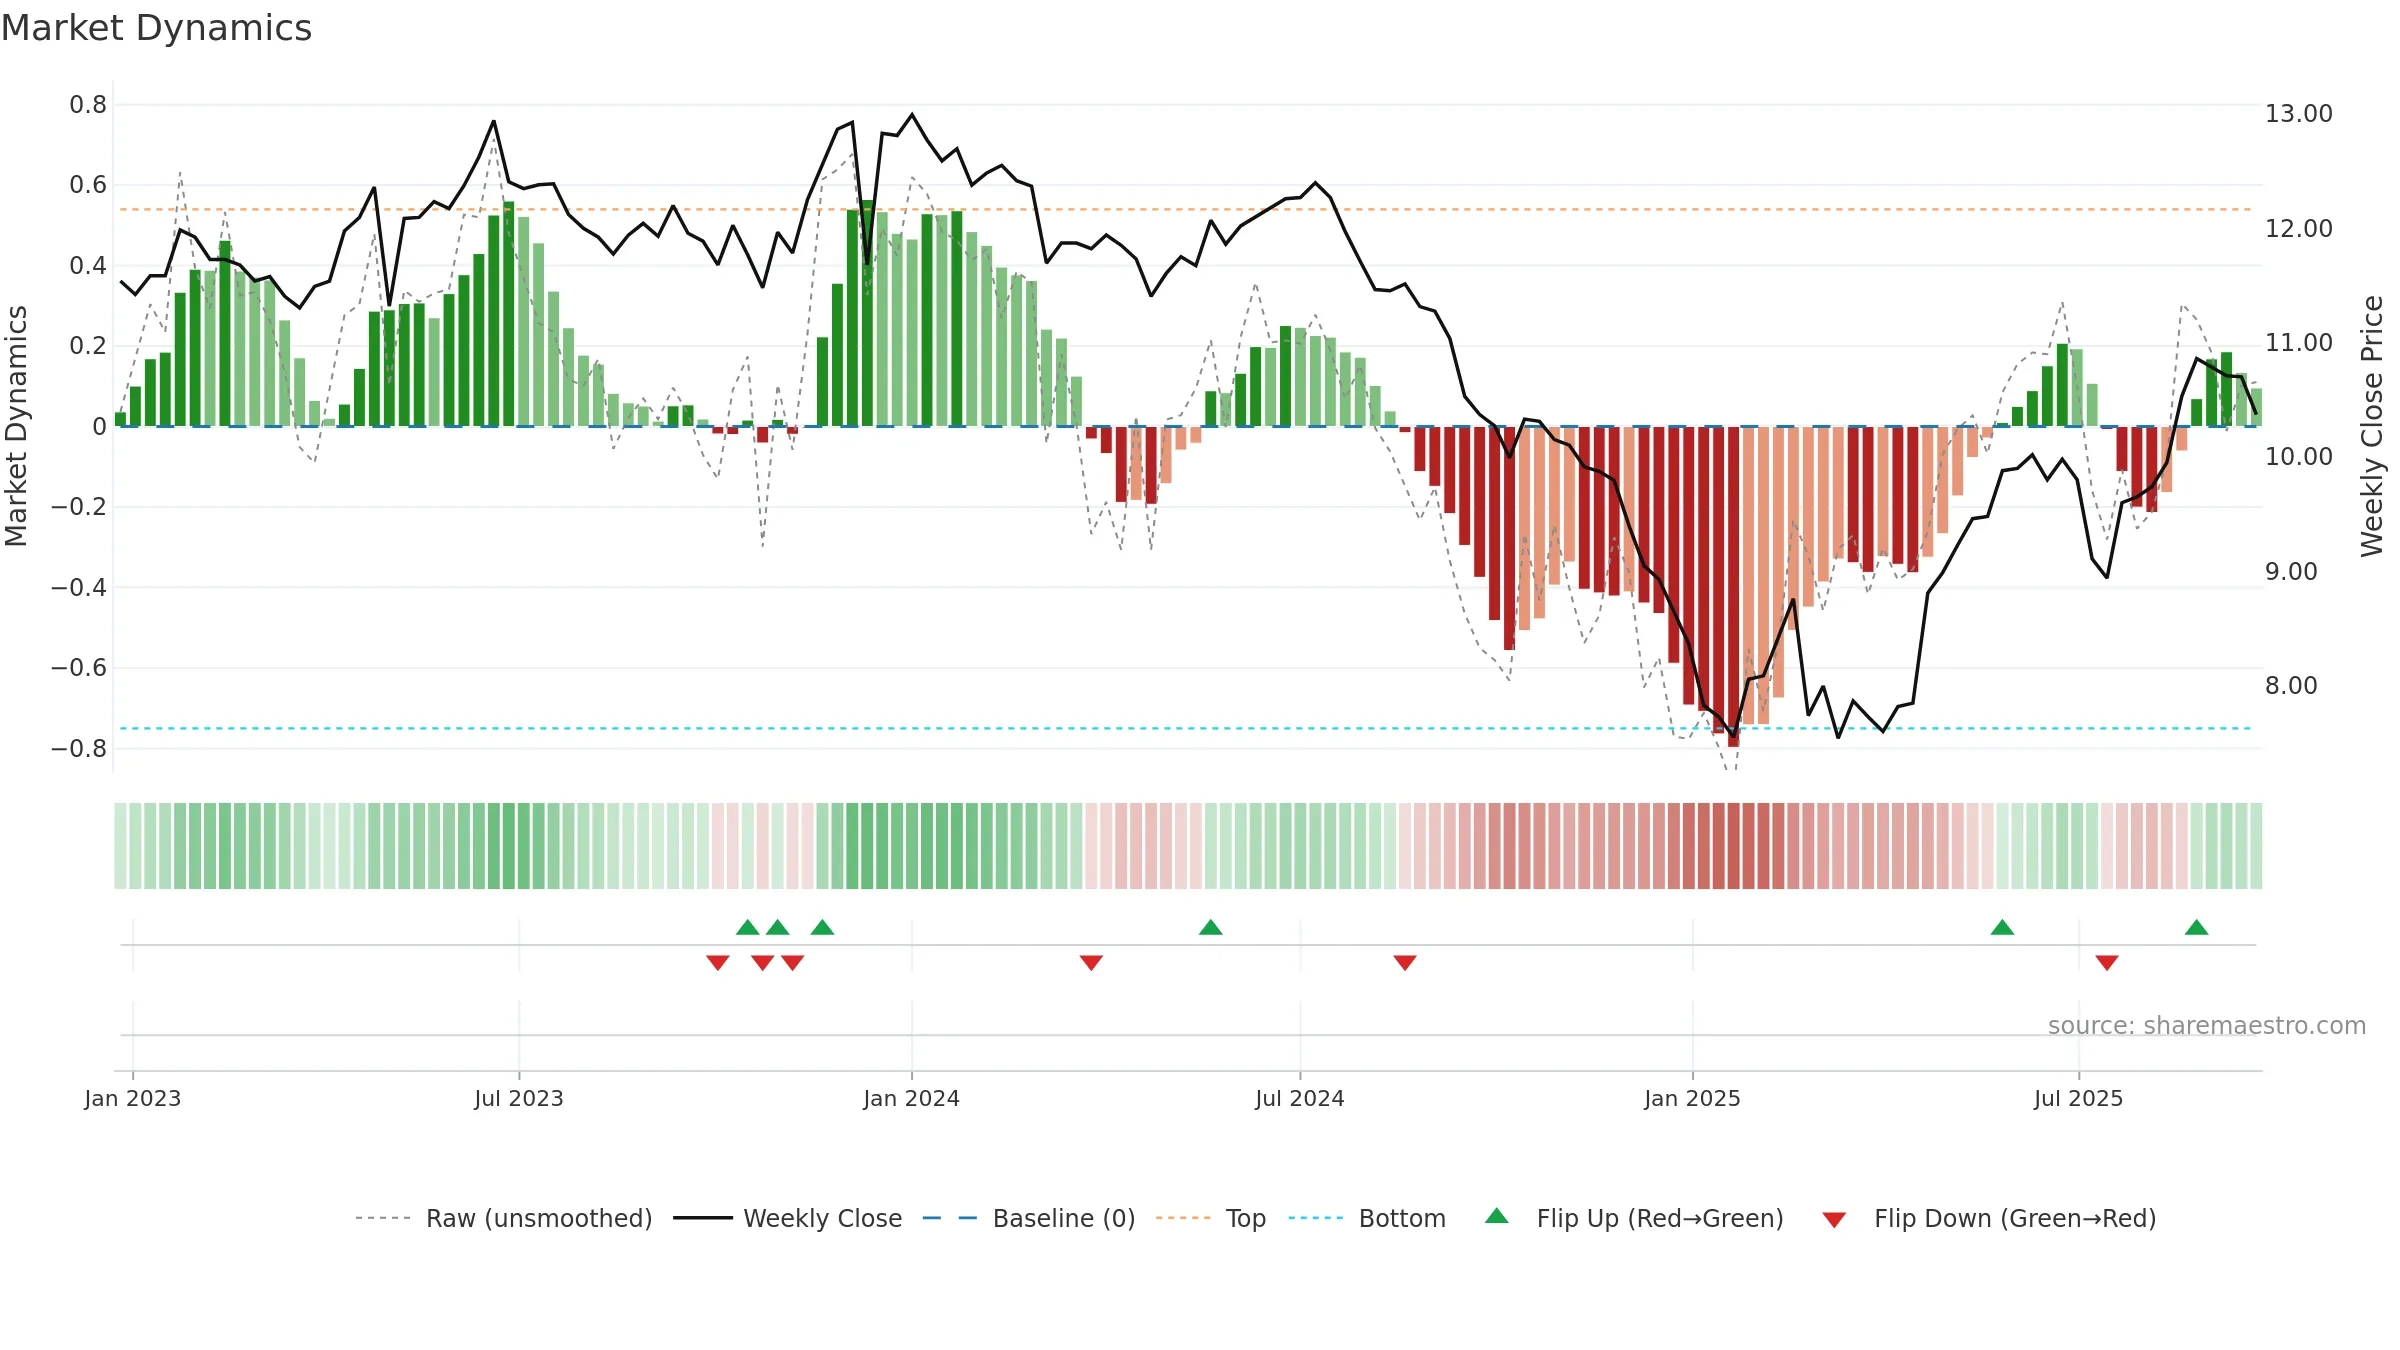
Task: Toggle the Flip Up (Red→Green) legend entry
Action: point(1634,1218)
